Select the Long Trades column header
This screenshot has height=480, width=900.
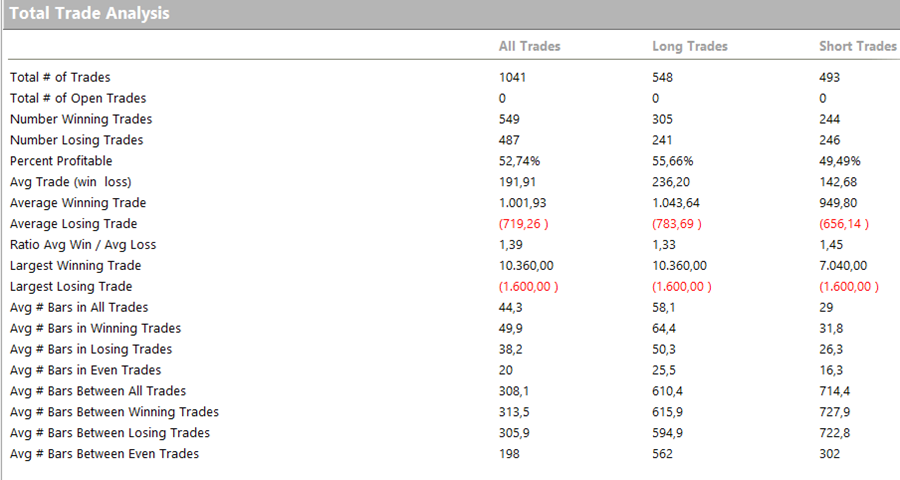pos(689,46)
